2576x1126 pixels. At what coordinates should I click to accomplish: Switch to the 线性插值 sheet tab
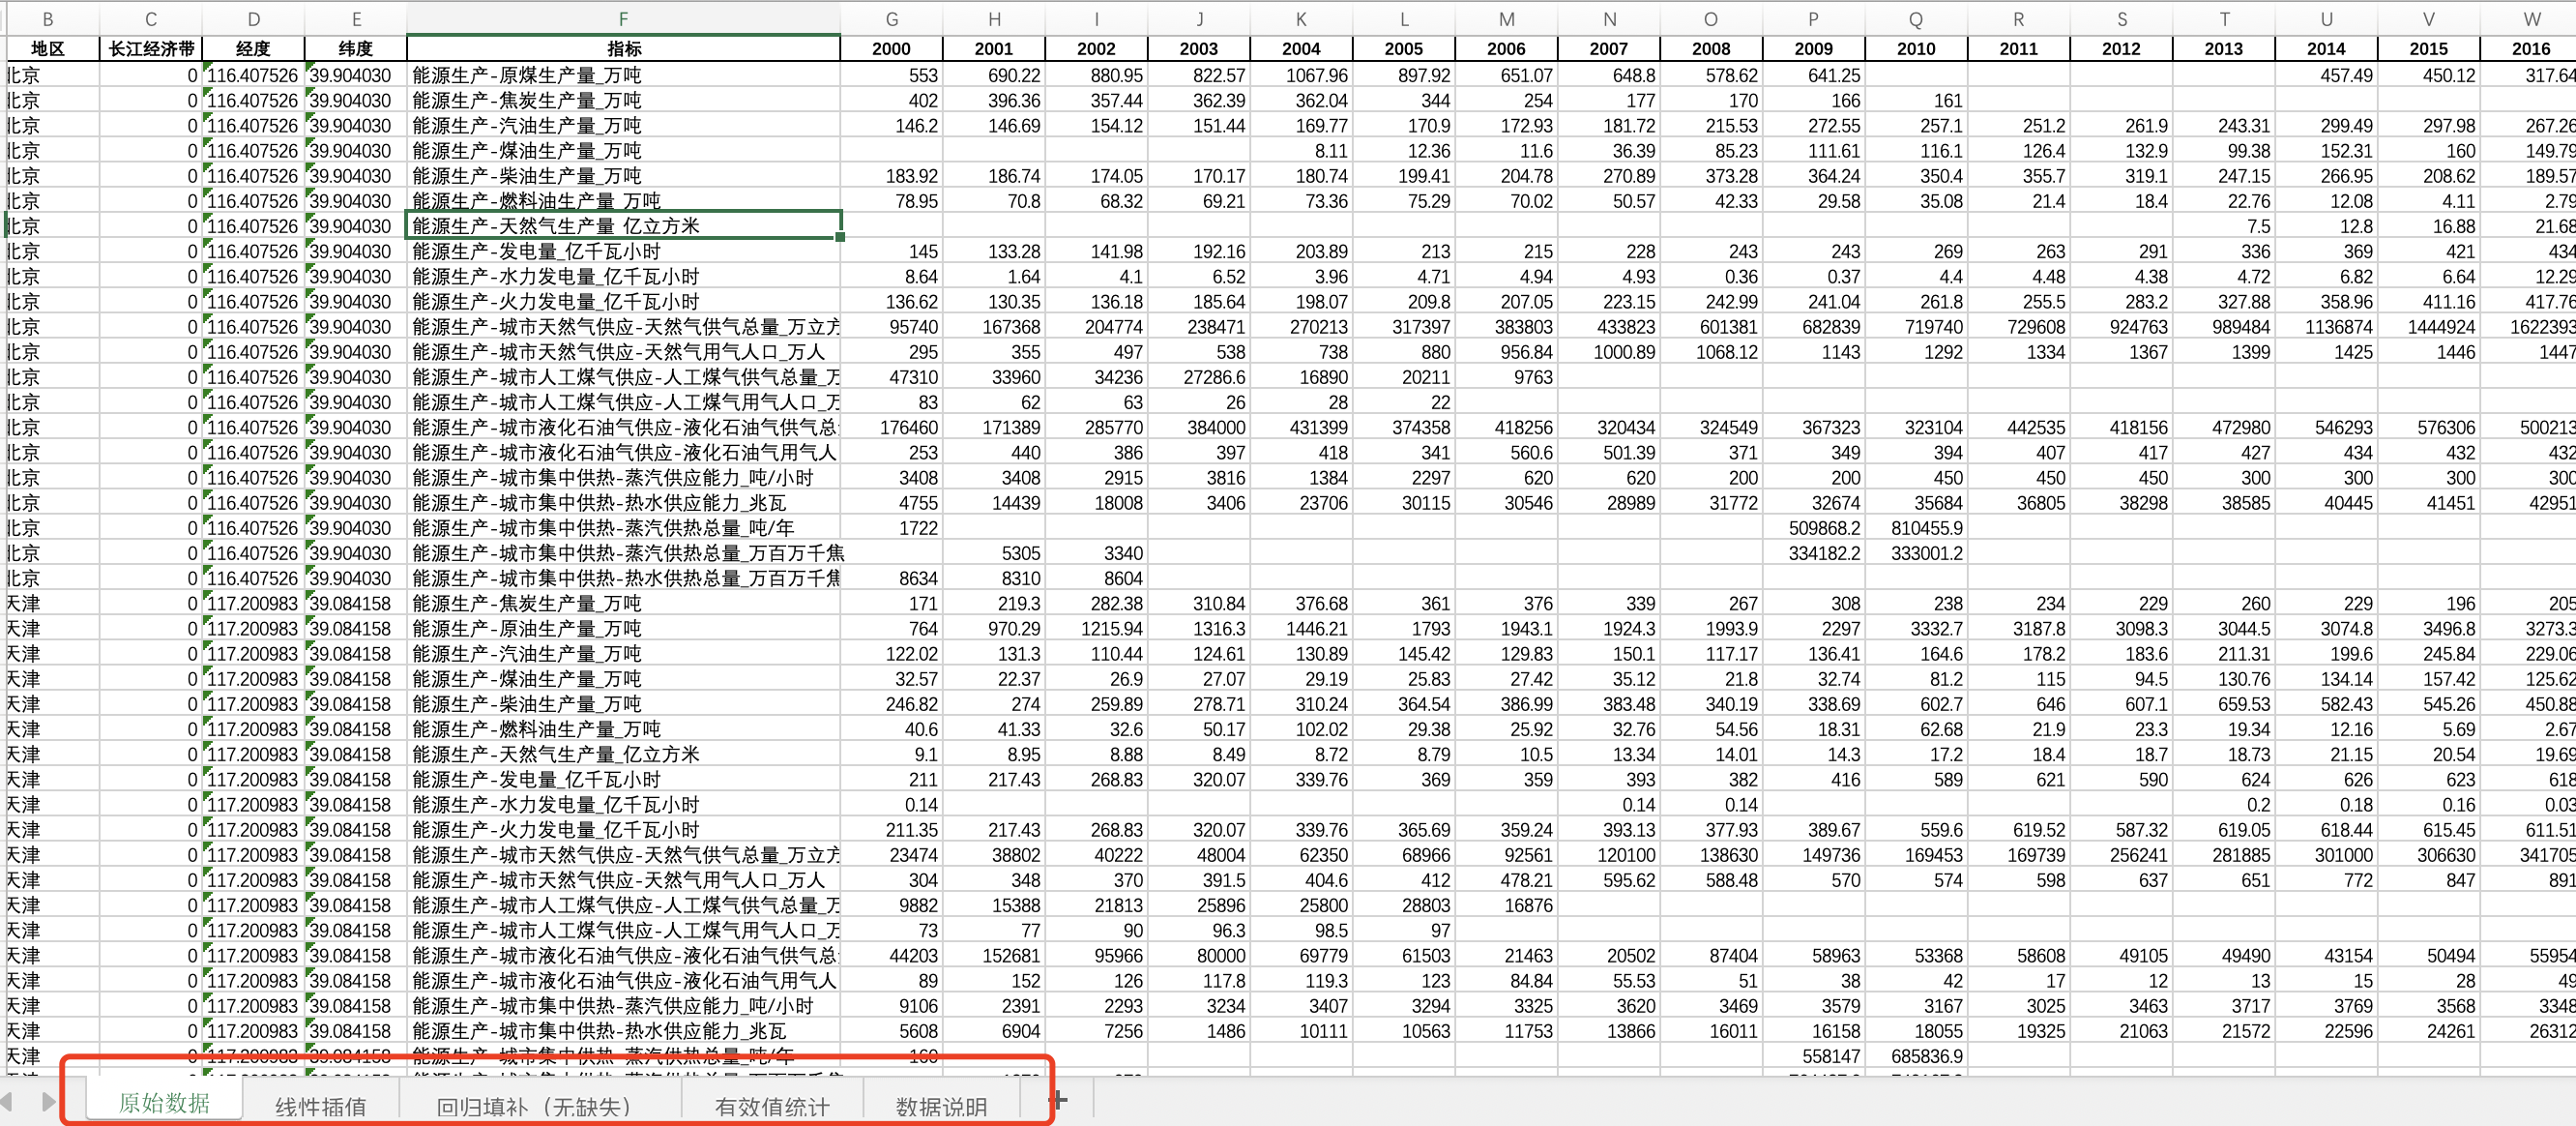[x=320, y=1106]
